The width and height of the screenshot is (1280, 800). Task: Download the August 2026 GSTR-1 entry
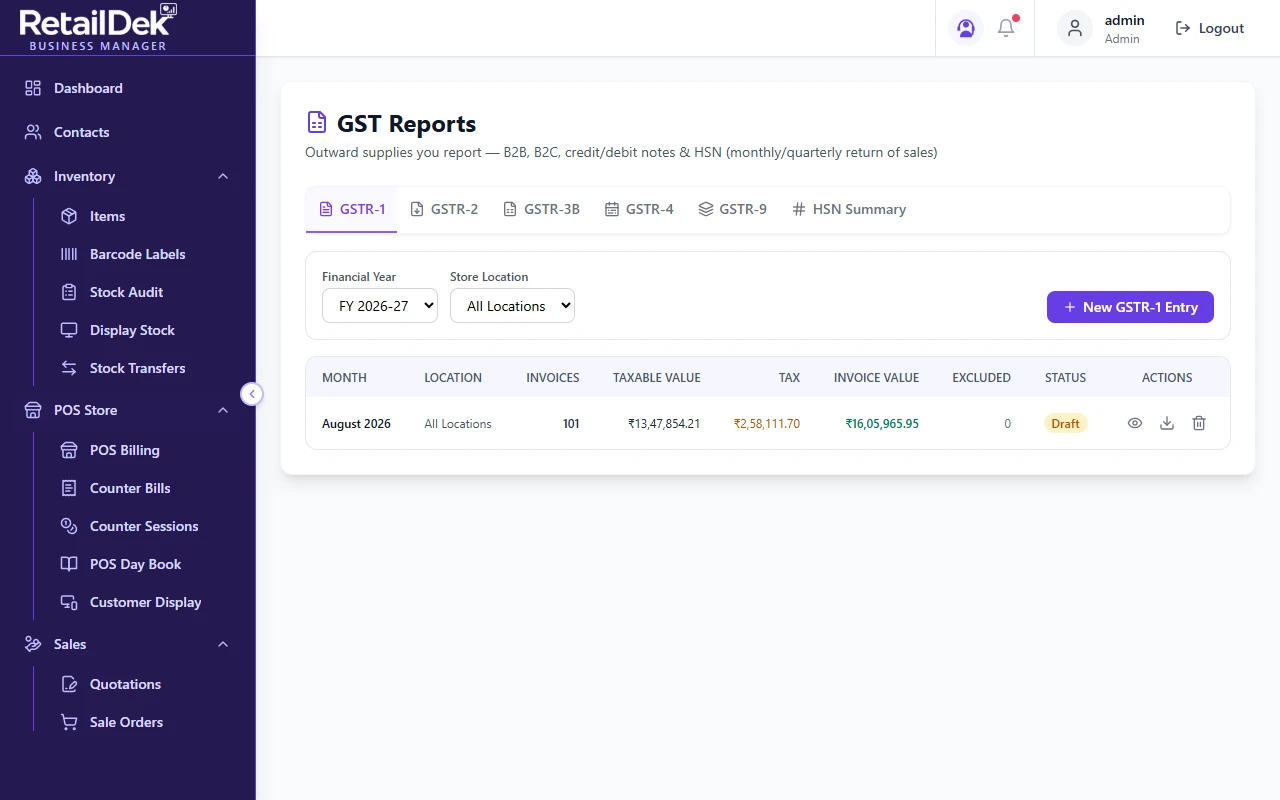[1167, 423]
